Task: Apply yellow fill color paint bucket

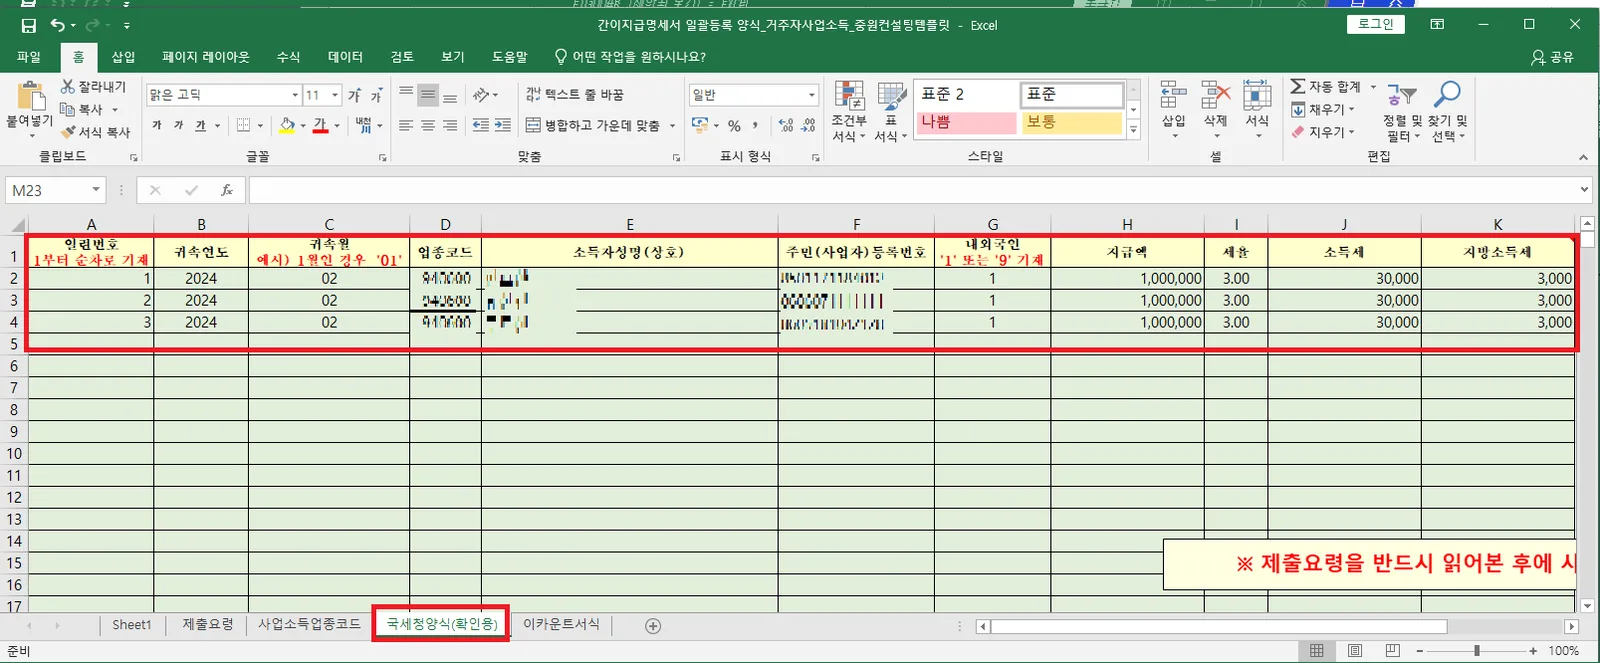Action: 287,125
